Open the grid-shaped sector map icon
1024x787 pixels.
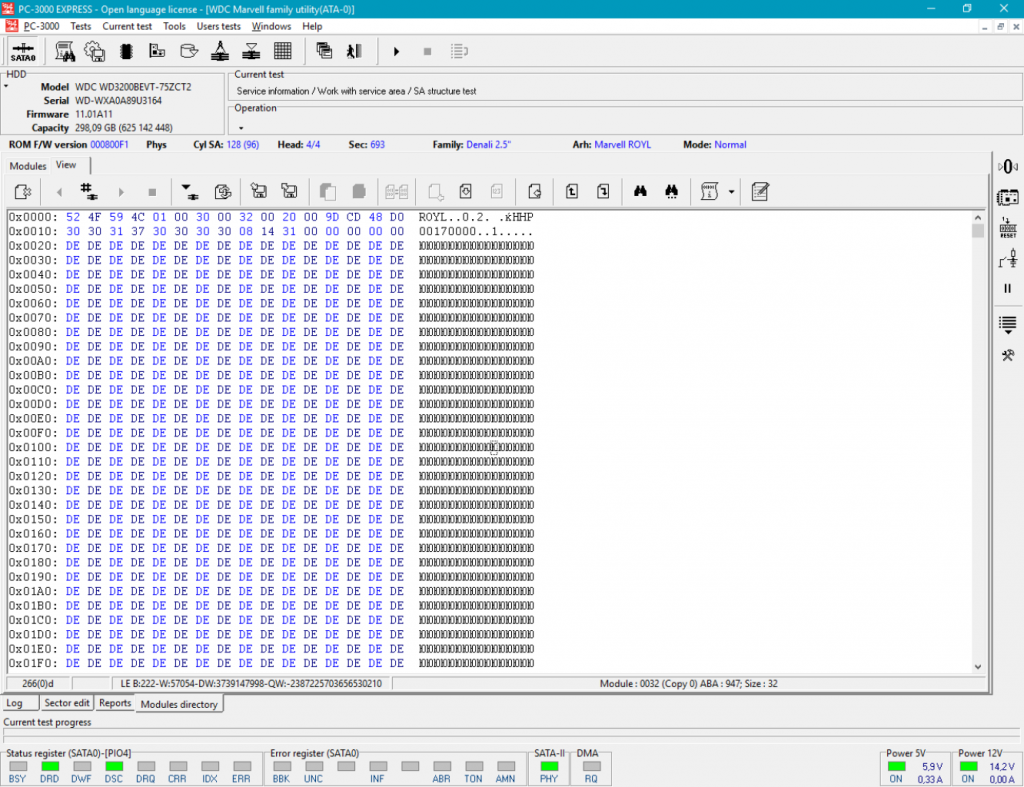click(282, 51)
